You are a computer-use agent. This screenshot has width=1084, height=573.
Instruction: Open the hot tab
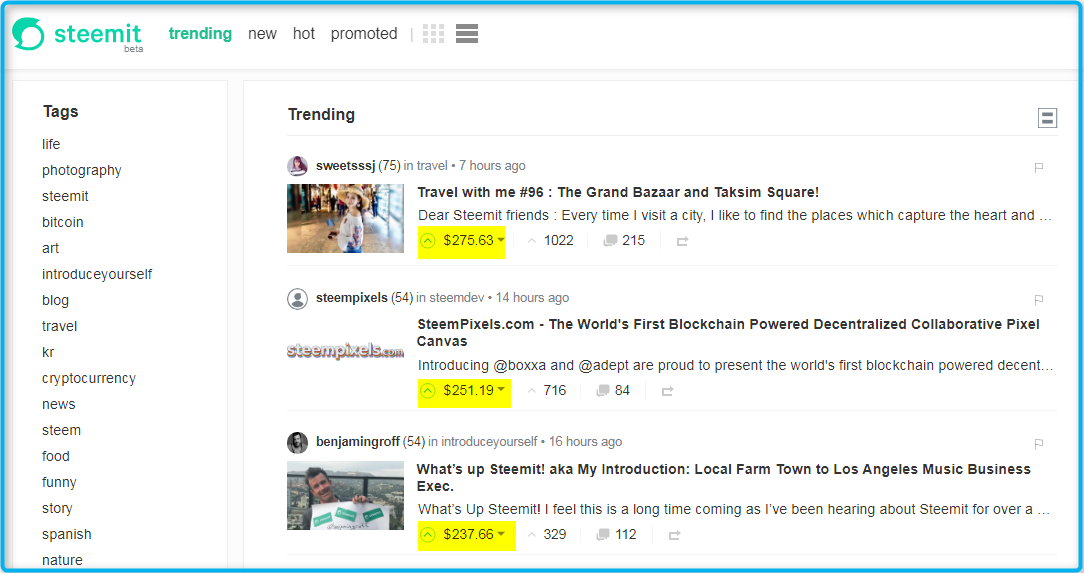click(303, 34)
